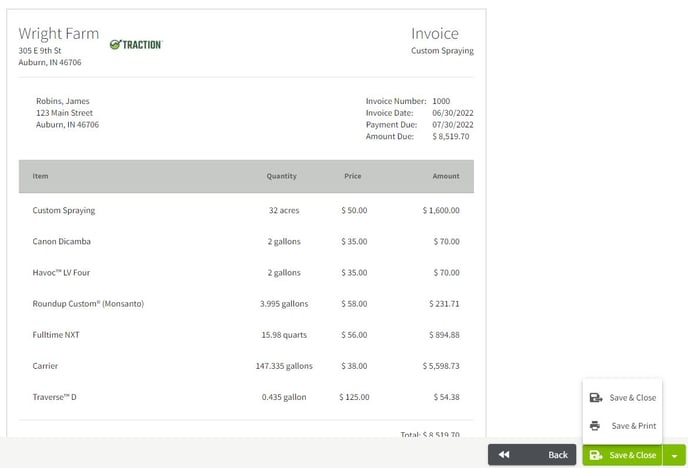Click the Item column header
The height and width of the screenshot is (468, 688).
coord(40,176)
